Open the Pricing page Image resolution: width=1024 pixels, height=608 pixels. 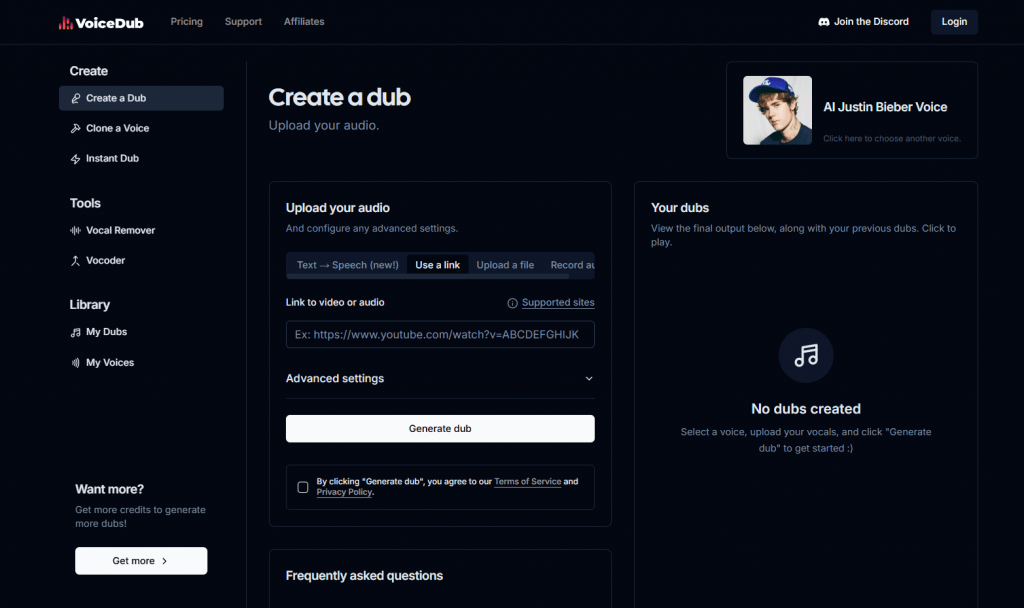187,22
